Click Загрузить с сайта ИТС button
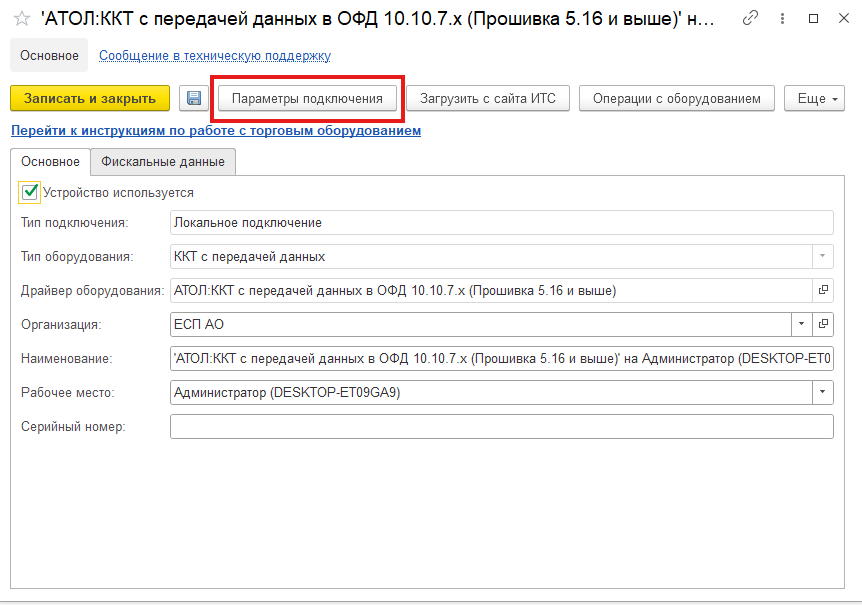 (488, 98)
